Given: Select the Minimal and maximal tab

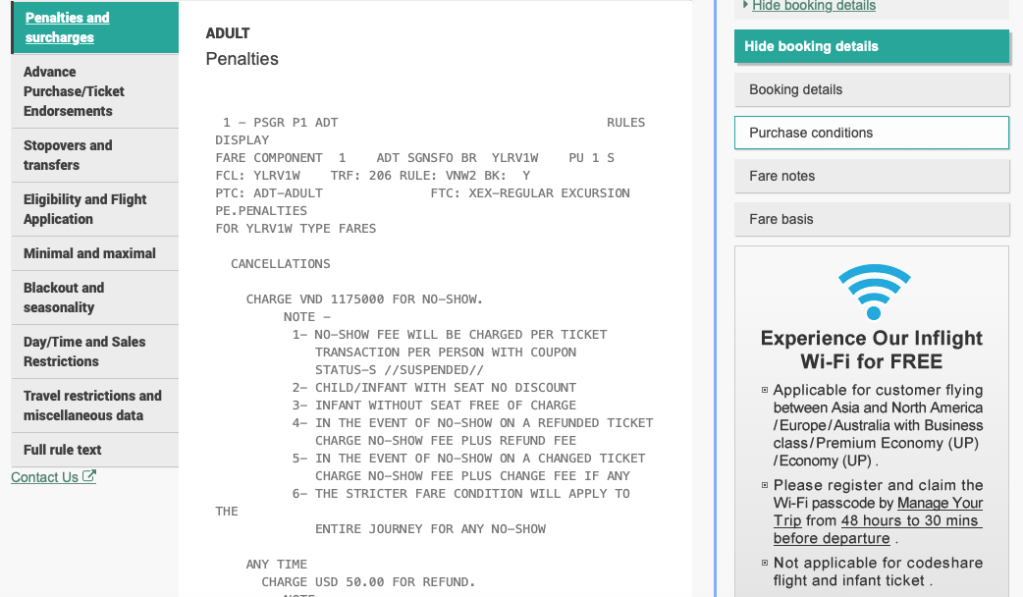Looking at the screenshot, I should pyautogui.click(x=89, y=253).
